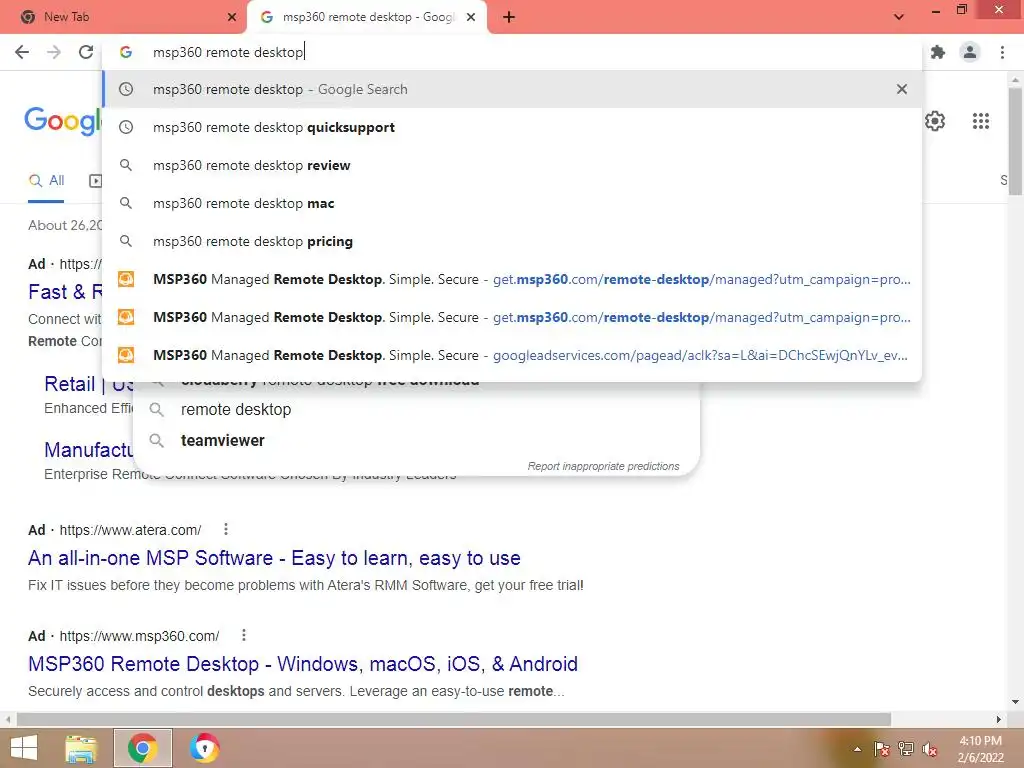Image resolution: width=1024 pixels, height=768 pixels.
Task: Open the Windows Start button
Action: click(x=24, y=748)
